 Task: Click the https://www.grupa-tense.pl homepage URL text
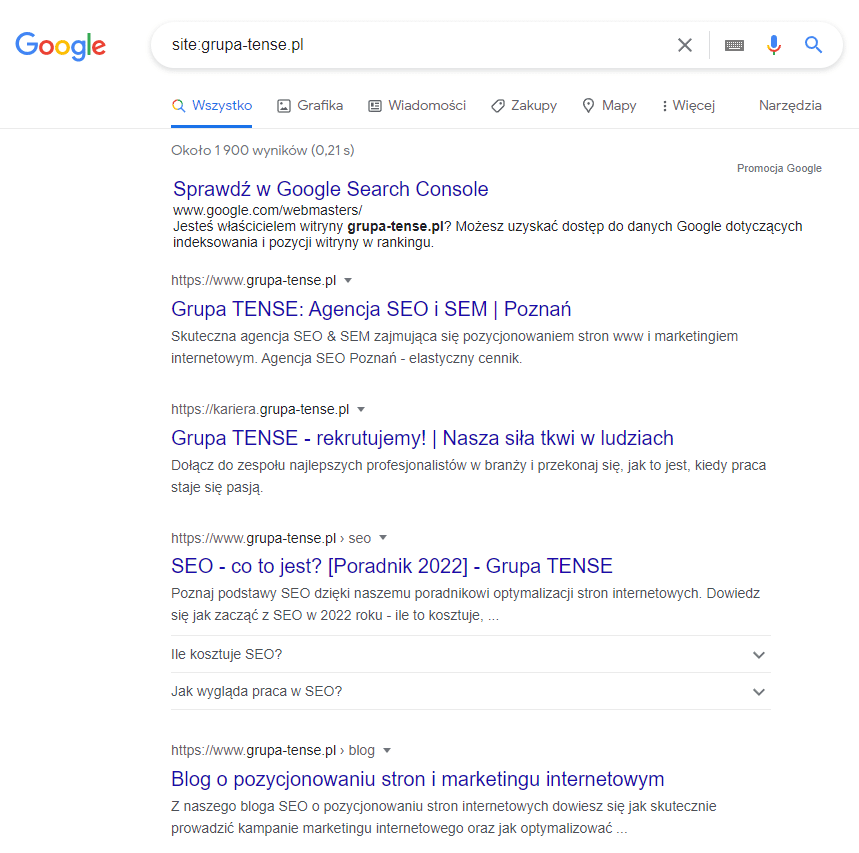point(254,280)
